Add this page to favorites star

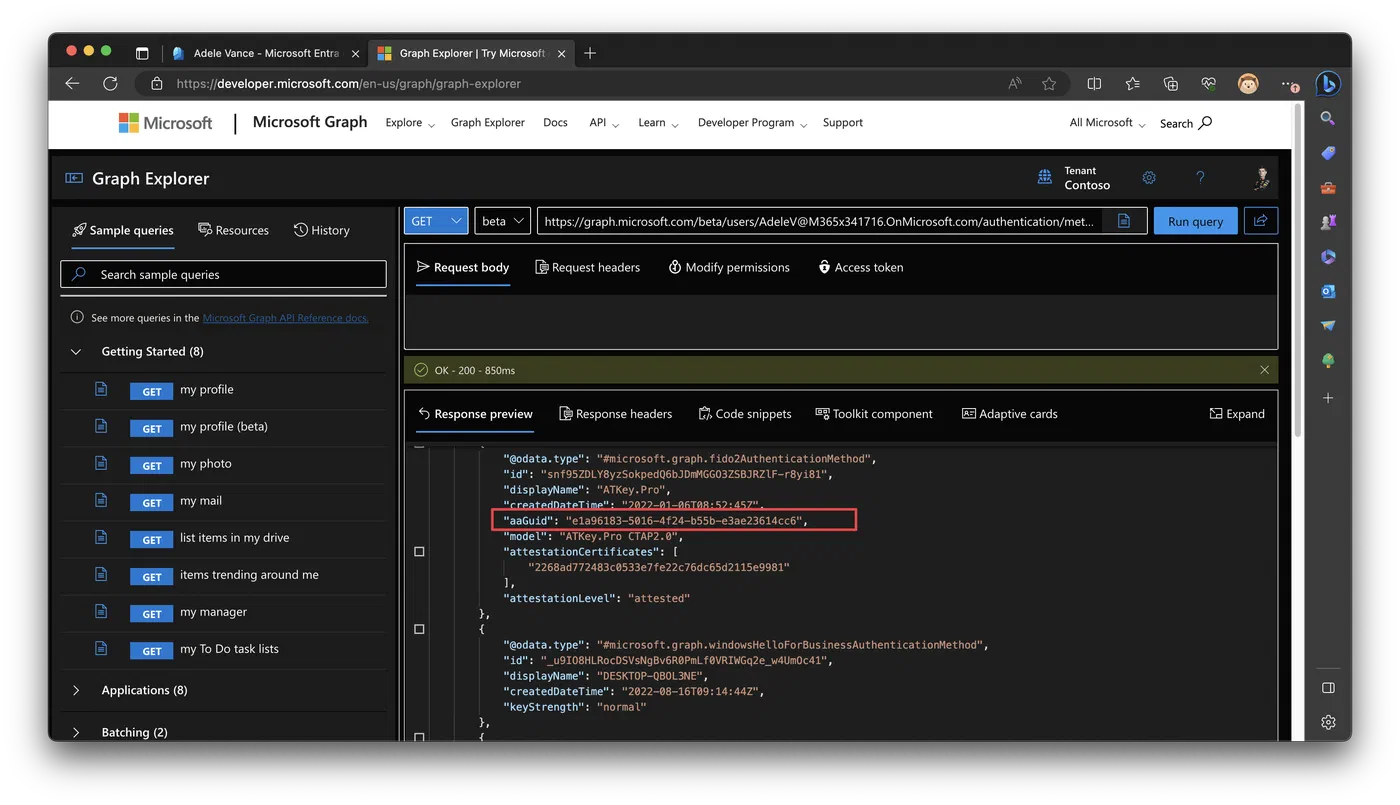1049,84
